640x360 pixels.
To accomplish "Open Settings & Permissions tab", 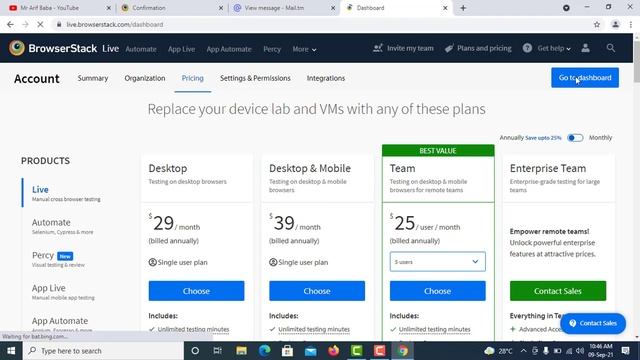I will point(255,78).
